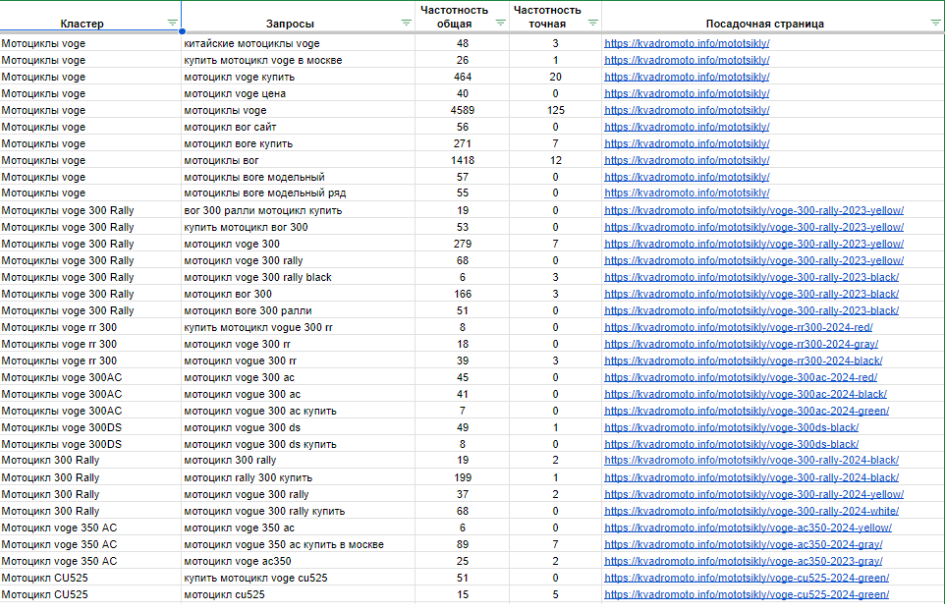Screen dimensions: 945x604
Task: Select the cell 'мотоцикл vogue 300 rally купить'
Action: (298, 511)
